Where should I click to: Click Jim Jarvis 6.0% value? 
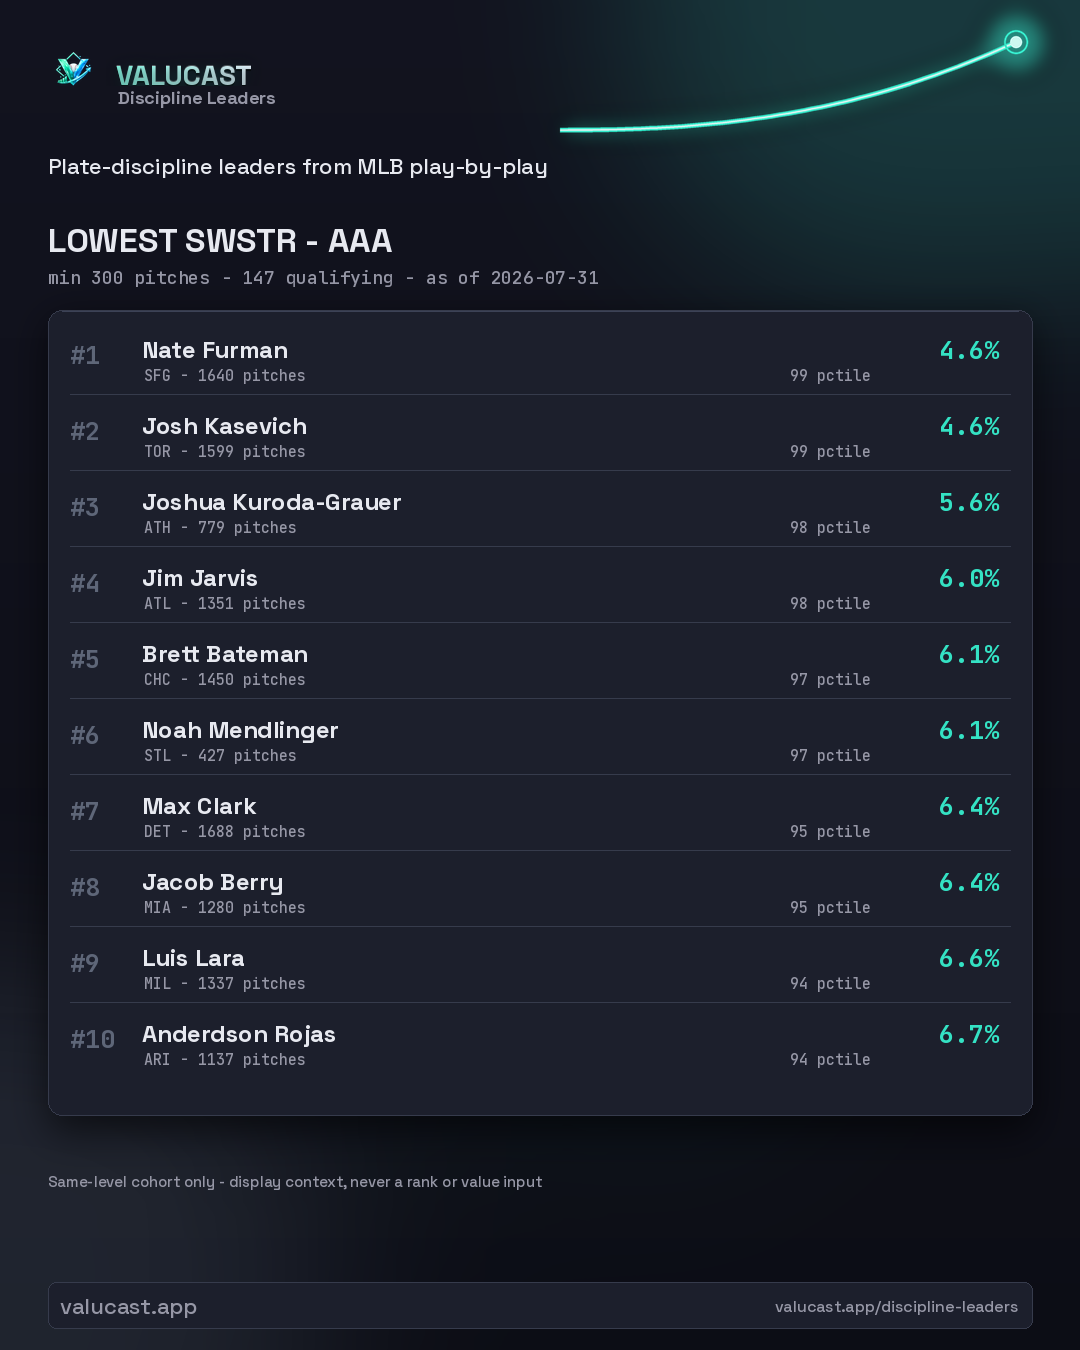pos(969,578)
